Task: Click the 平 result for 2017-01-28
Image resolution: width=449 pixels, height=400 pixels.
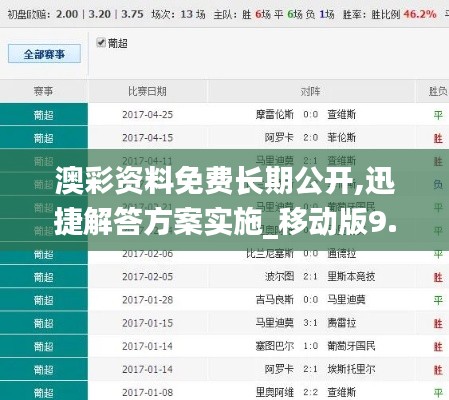Action: (x=438, y=301)
